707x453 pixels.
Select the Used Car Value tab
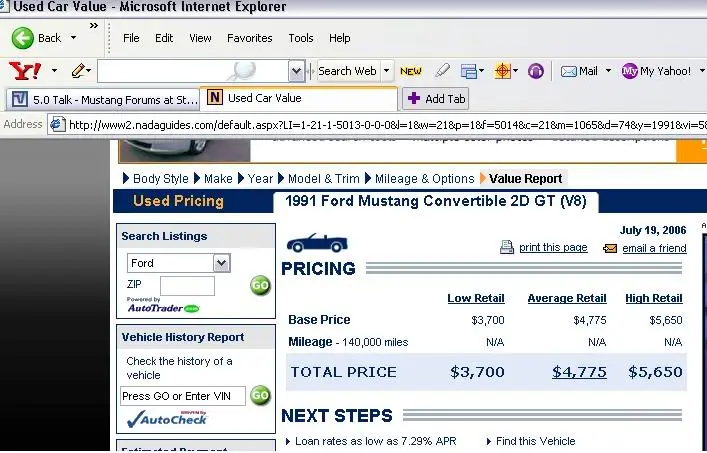298,98
